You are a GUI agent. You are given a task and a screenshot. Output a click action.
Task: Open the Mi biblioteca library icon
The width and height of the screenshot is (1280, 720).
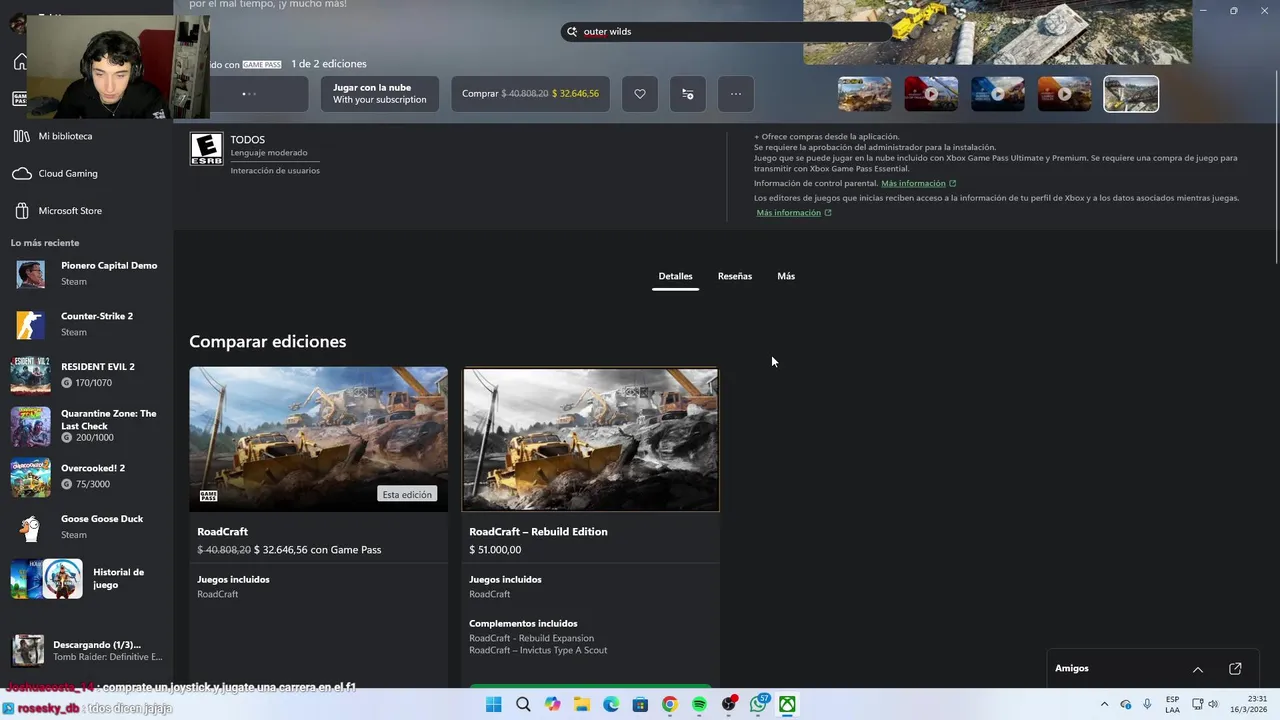[21, 136]
